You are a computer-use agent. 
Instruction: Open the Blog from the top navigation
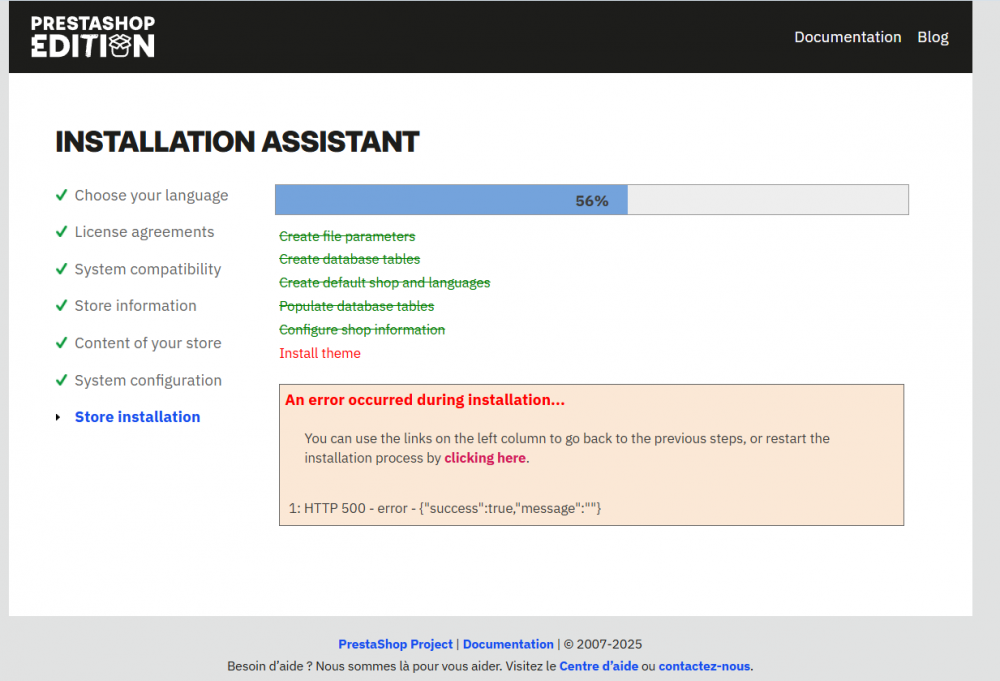coord(932,37)
